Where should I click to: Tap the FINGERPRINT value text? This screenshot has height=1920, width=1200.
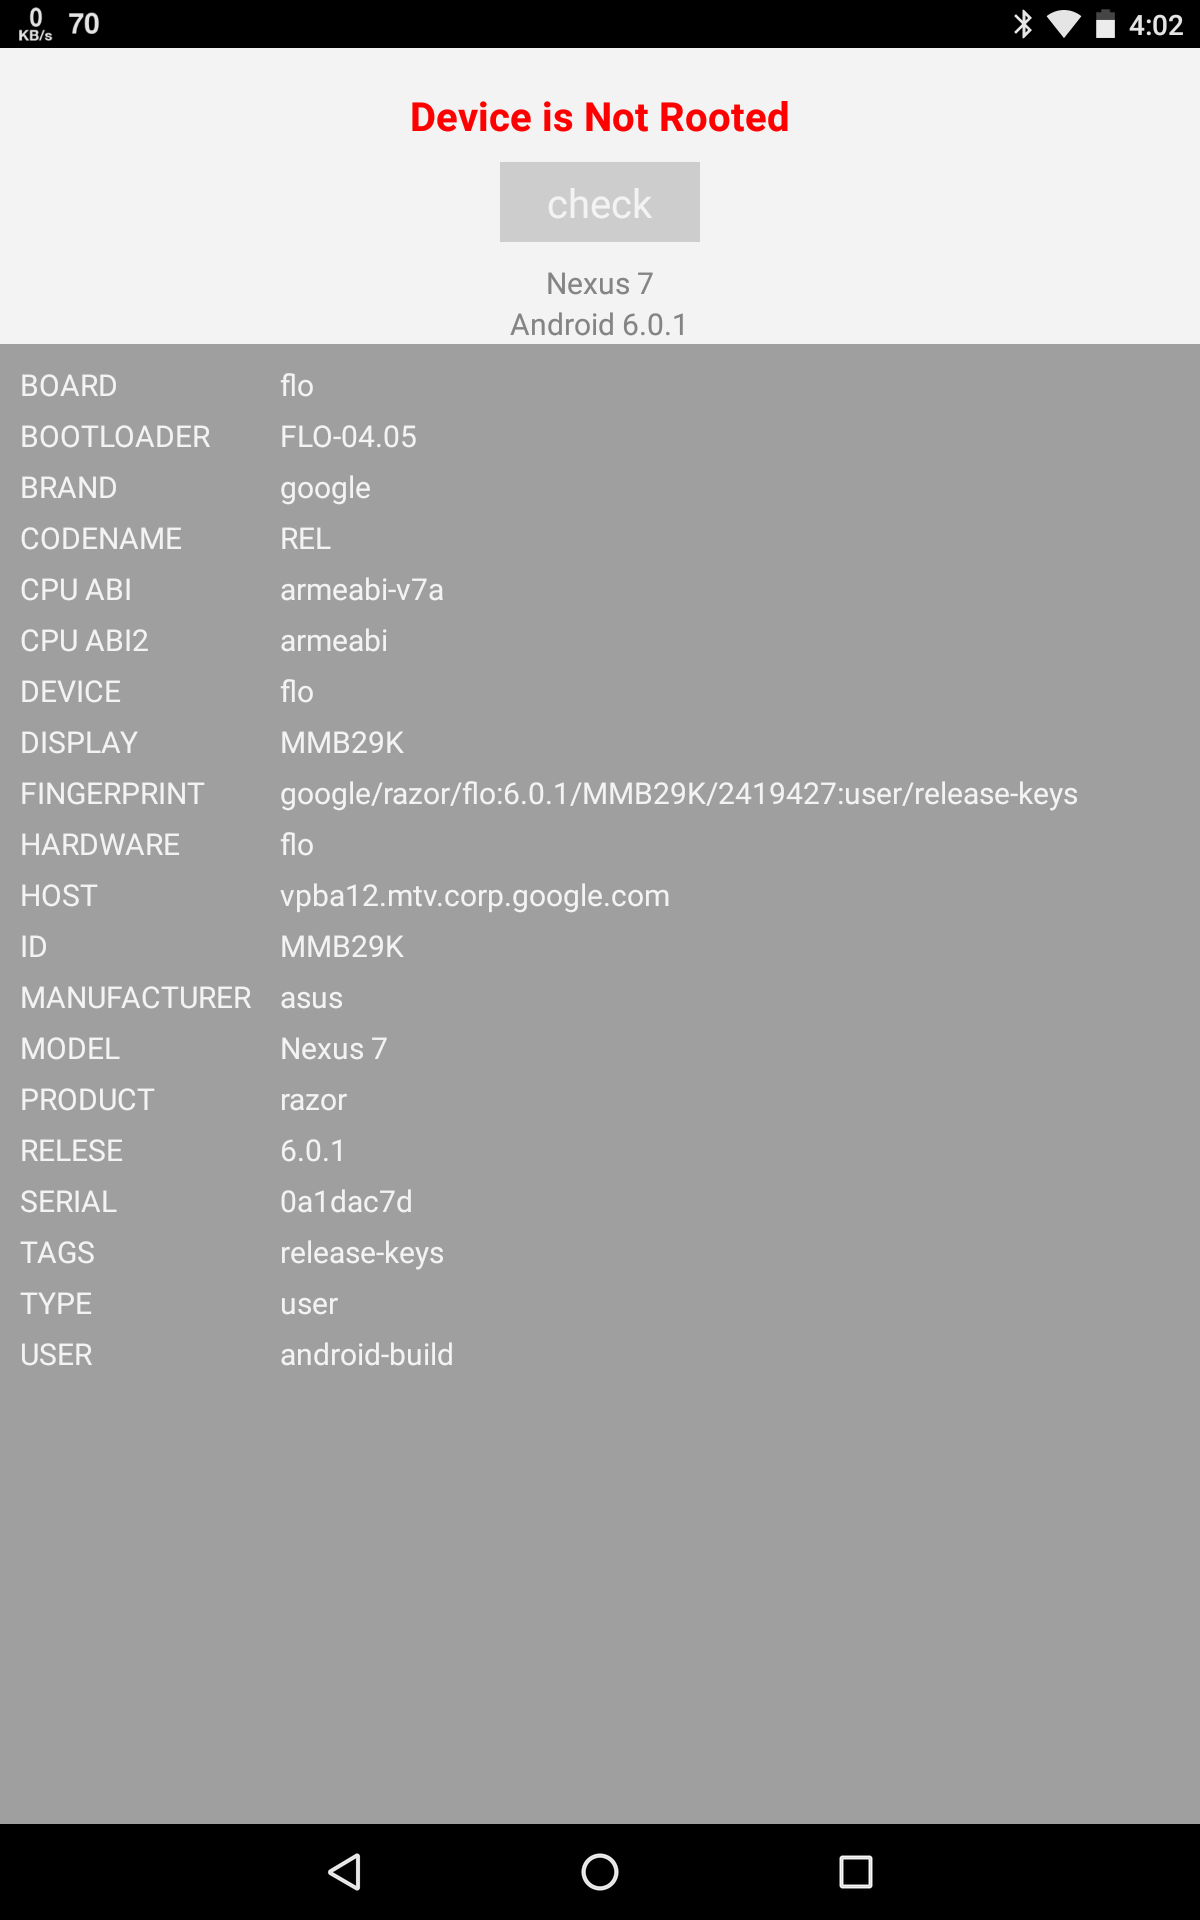[x=679, y=794]
